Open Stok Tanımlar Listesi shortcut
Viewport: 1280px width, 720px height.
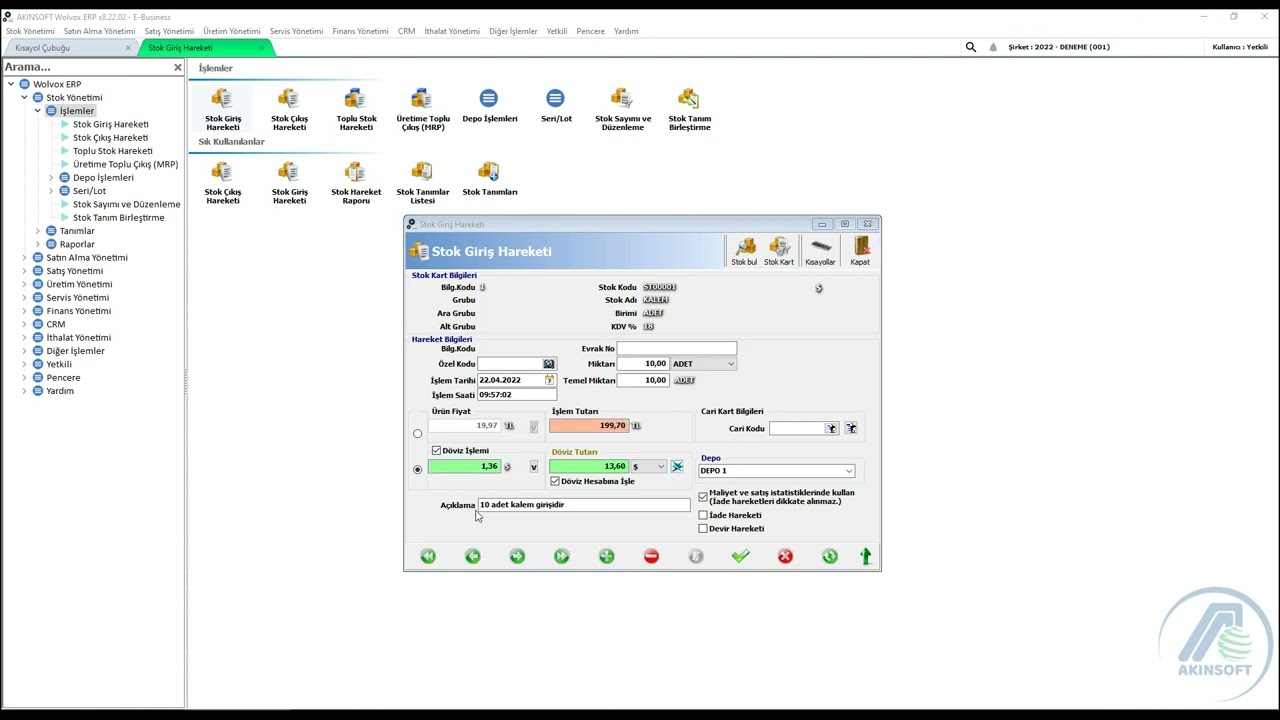pos(422,183)
